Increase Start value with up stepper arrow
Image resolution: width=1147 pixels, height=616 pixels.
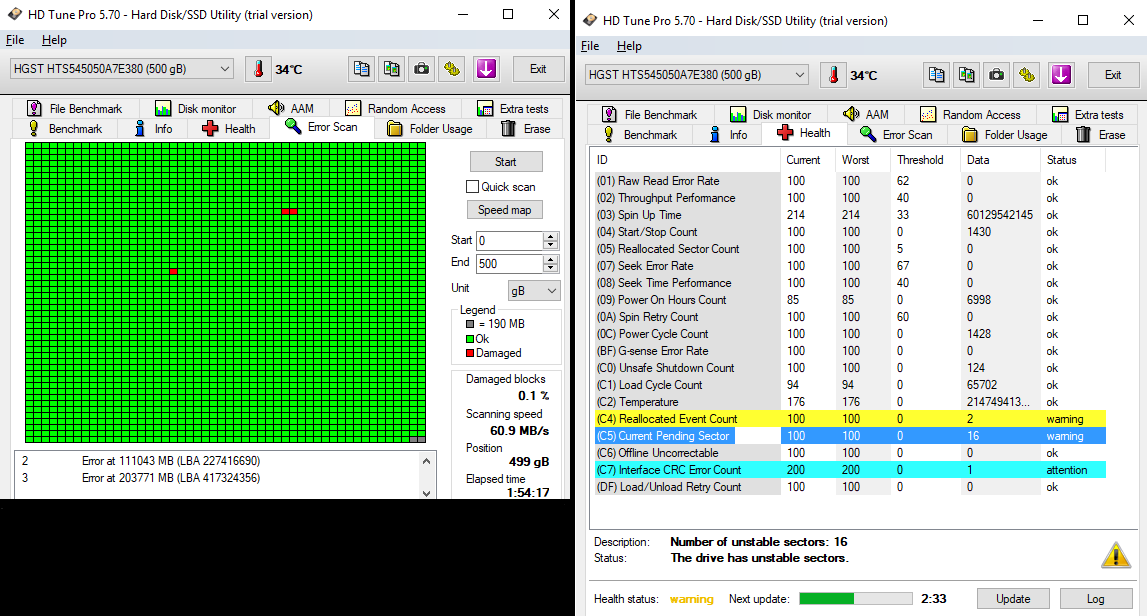[x=551, y=236]
